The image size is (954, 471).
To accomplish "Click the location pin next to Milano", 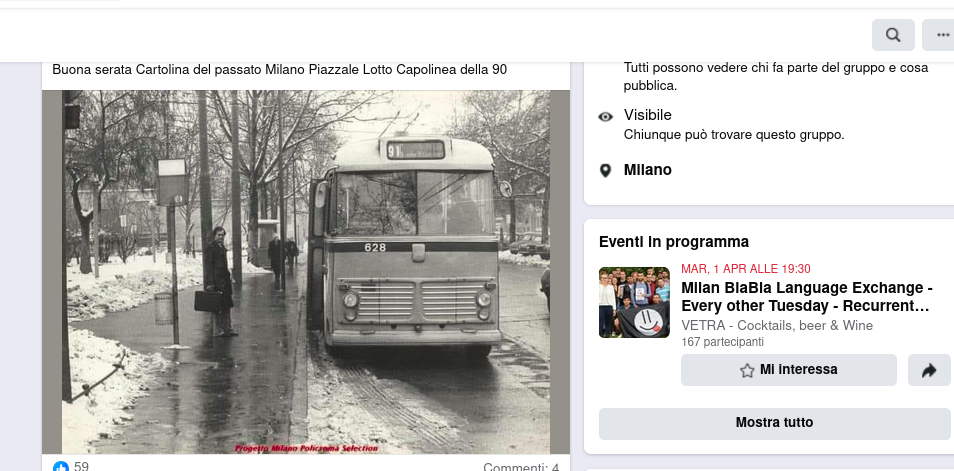I will [605, 170].
